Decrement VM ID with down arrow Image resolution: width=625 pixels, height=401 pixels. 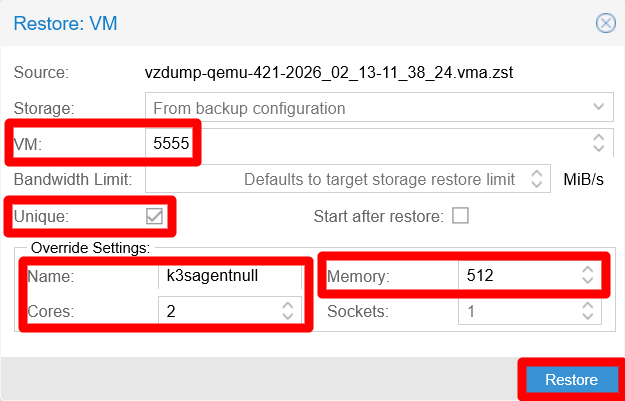tap(598, 148)
